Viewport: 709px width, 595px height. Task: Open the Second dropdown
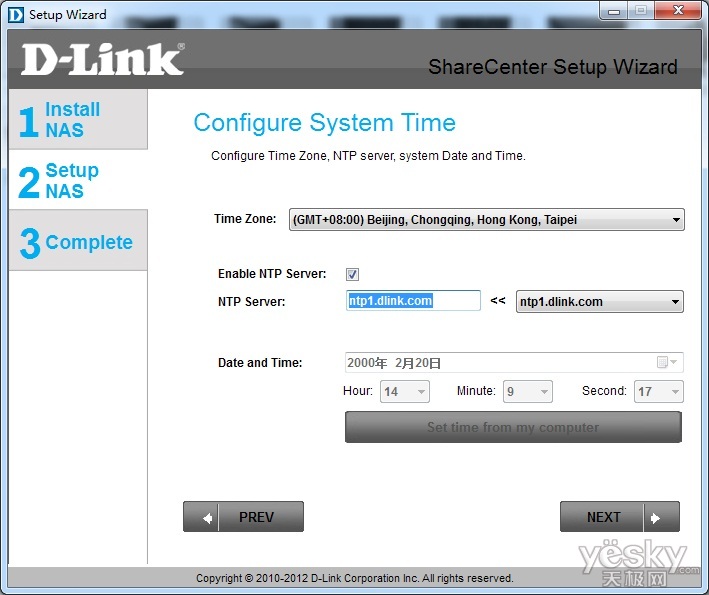[x=659, y=391]
